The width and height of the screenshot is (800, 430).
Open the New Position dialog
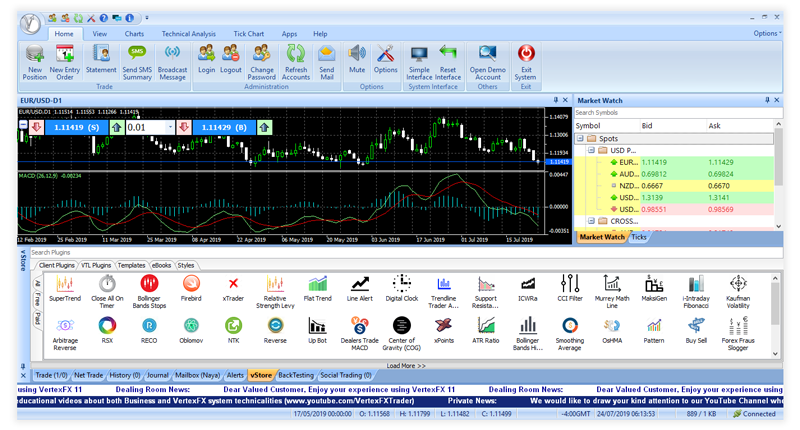[x=35, y=62]
